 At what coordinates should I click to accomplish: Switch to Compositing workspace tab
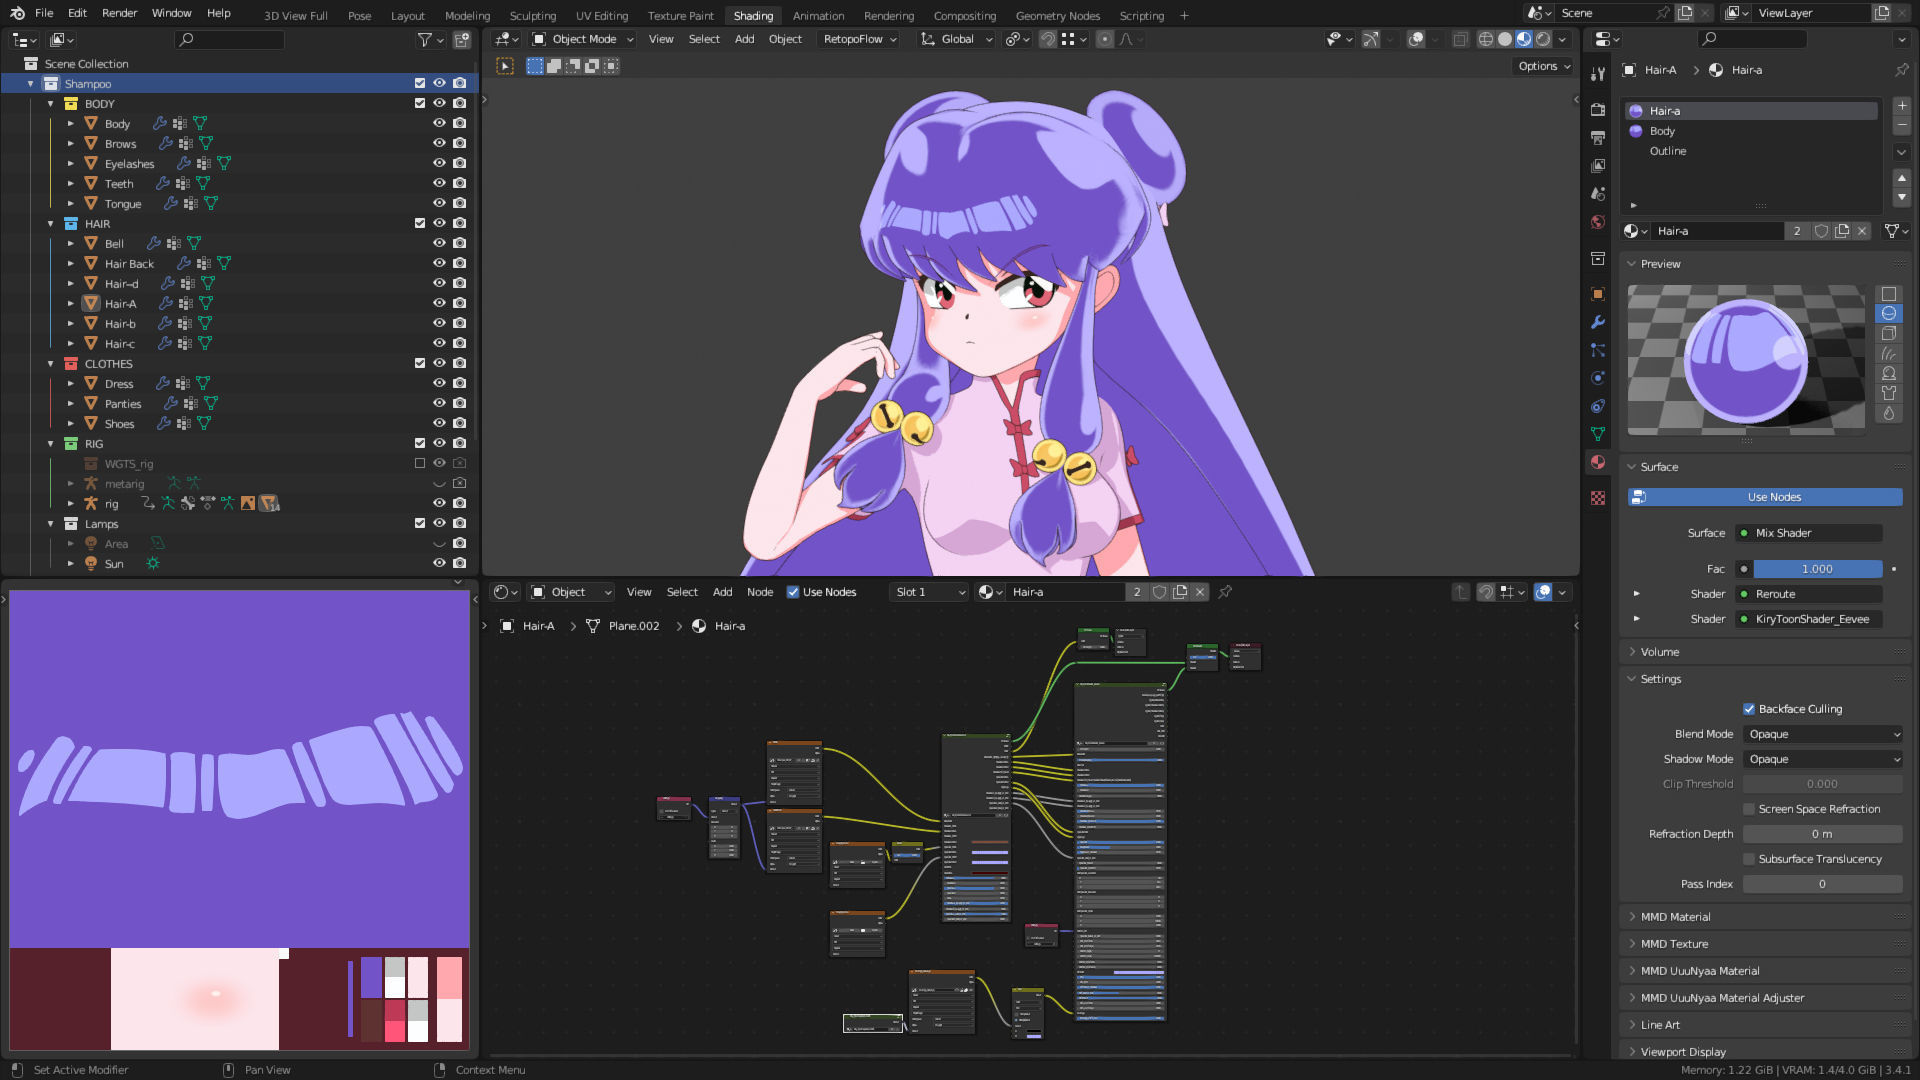(964, 15)
